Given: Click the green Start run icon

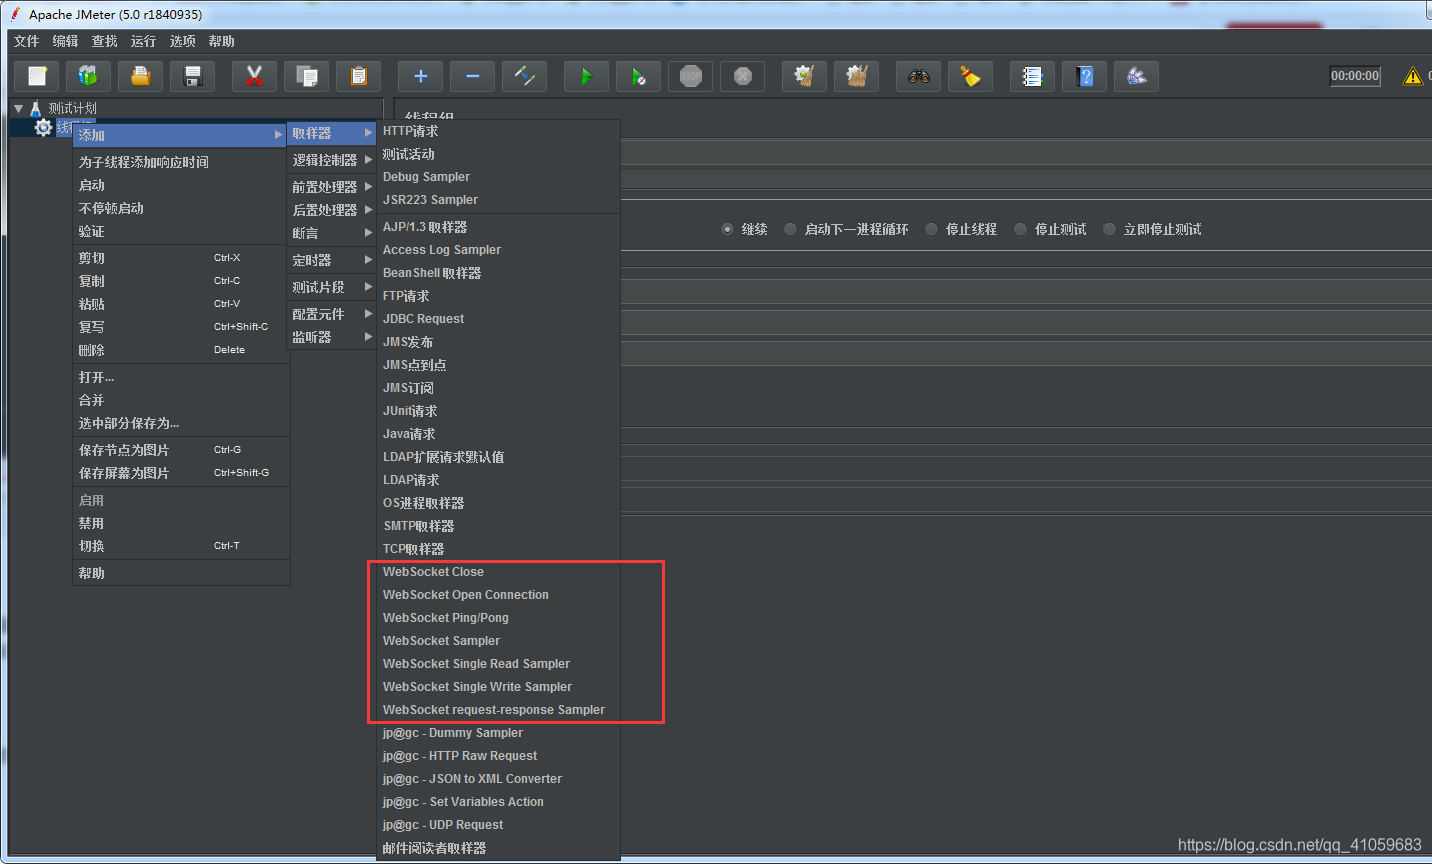Looking at the screenshot, I should tap(587, 76).
